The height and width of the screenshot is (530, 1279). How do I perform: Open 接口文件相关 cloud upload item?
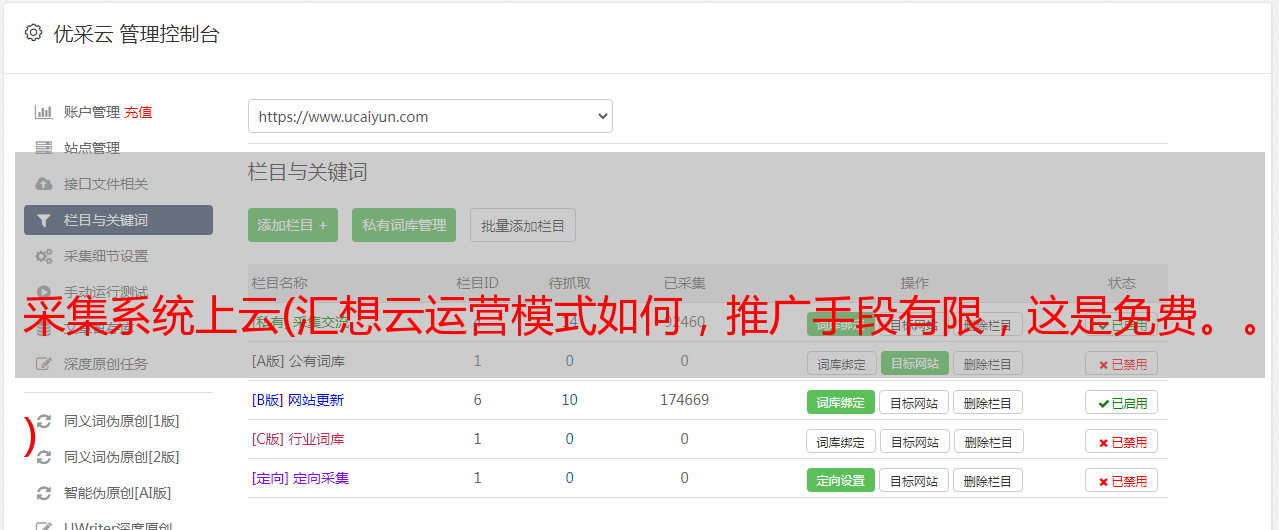point(105,184)
